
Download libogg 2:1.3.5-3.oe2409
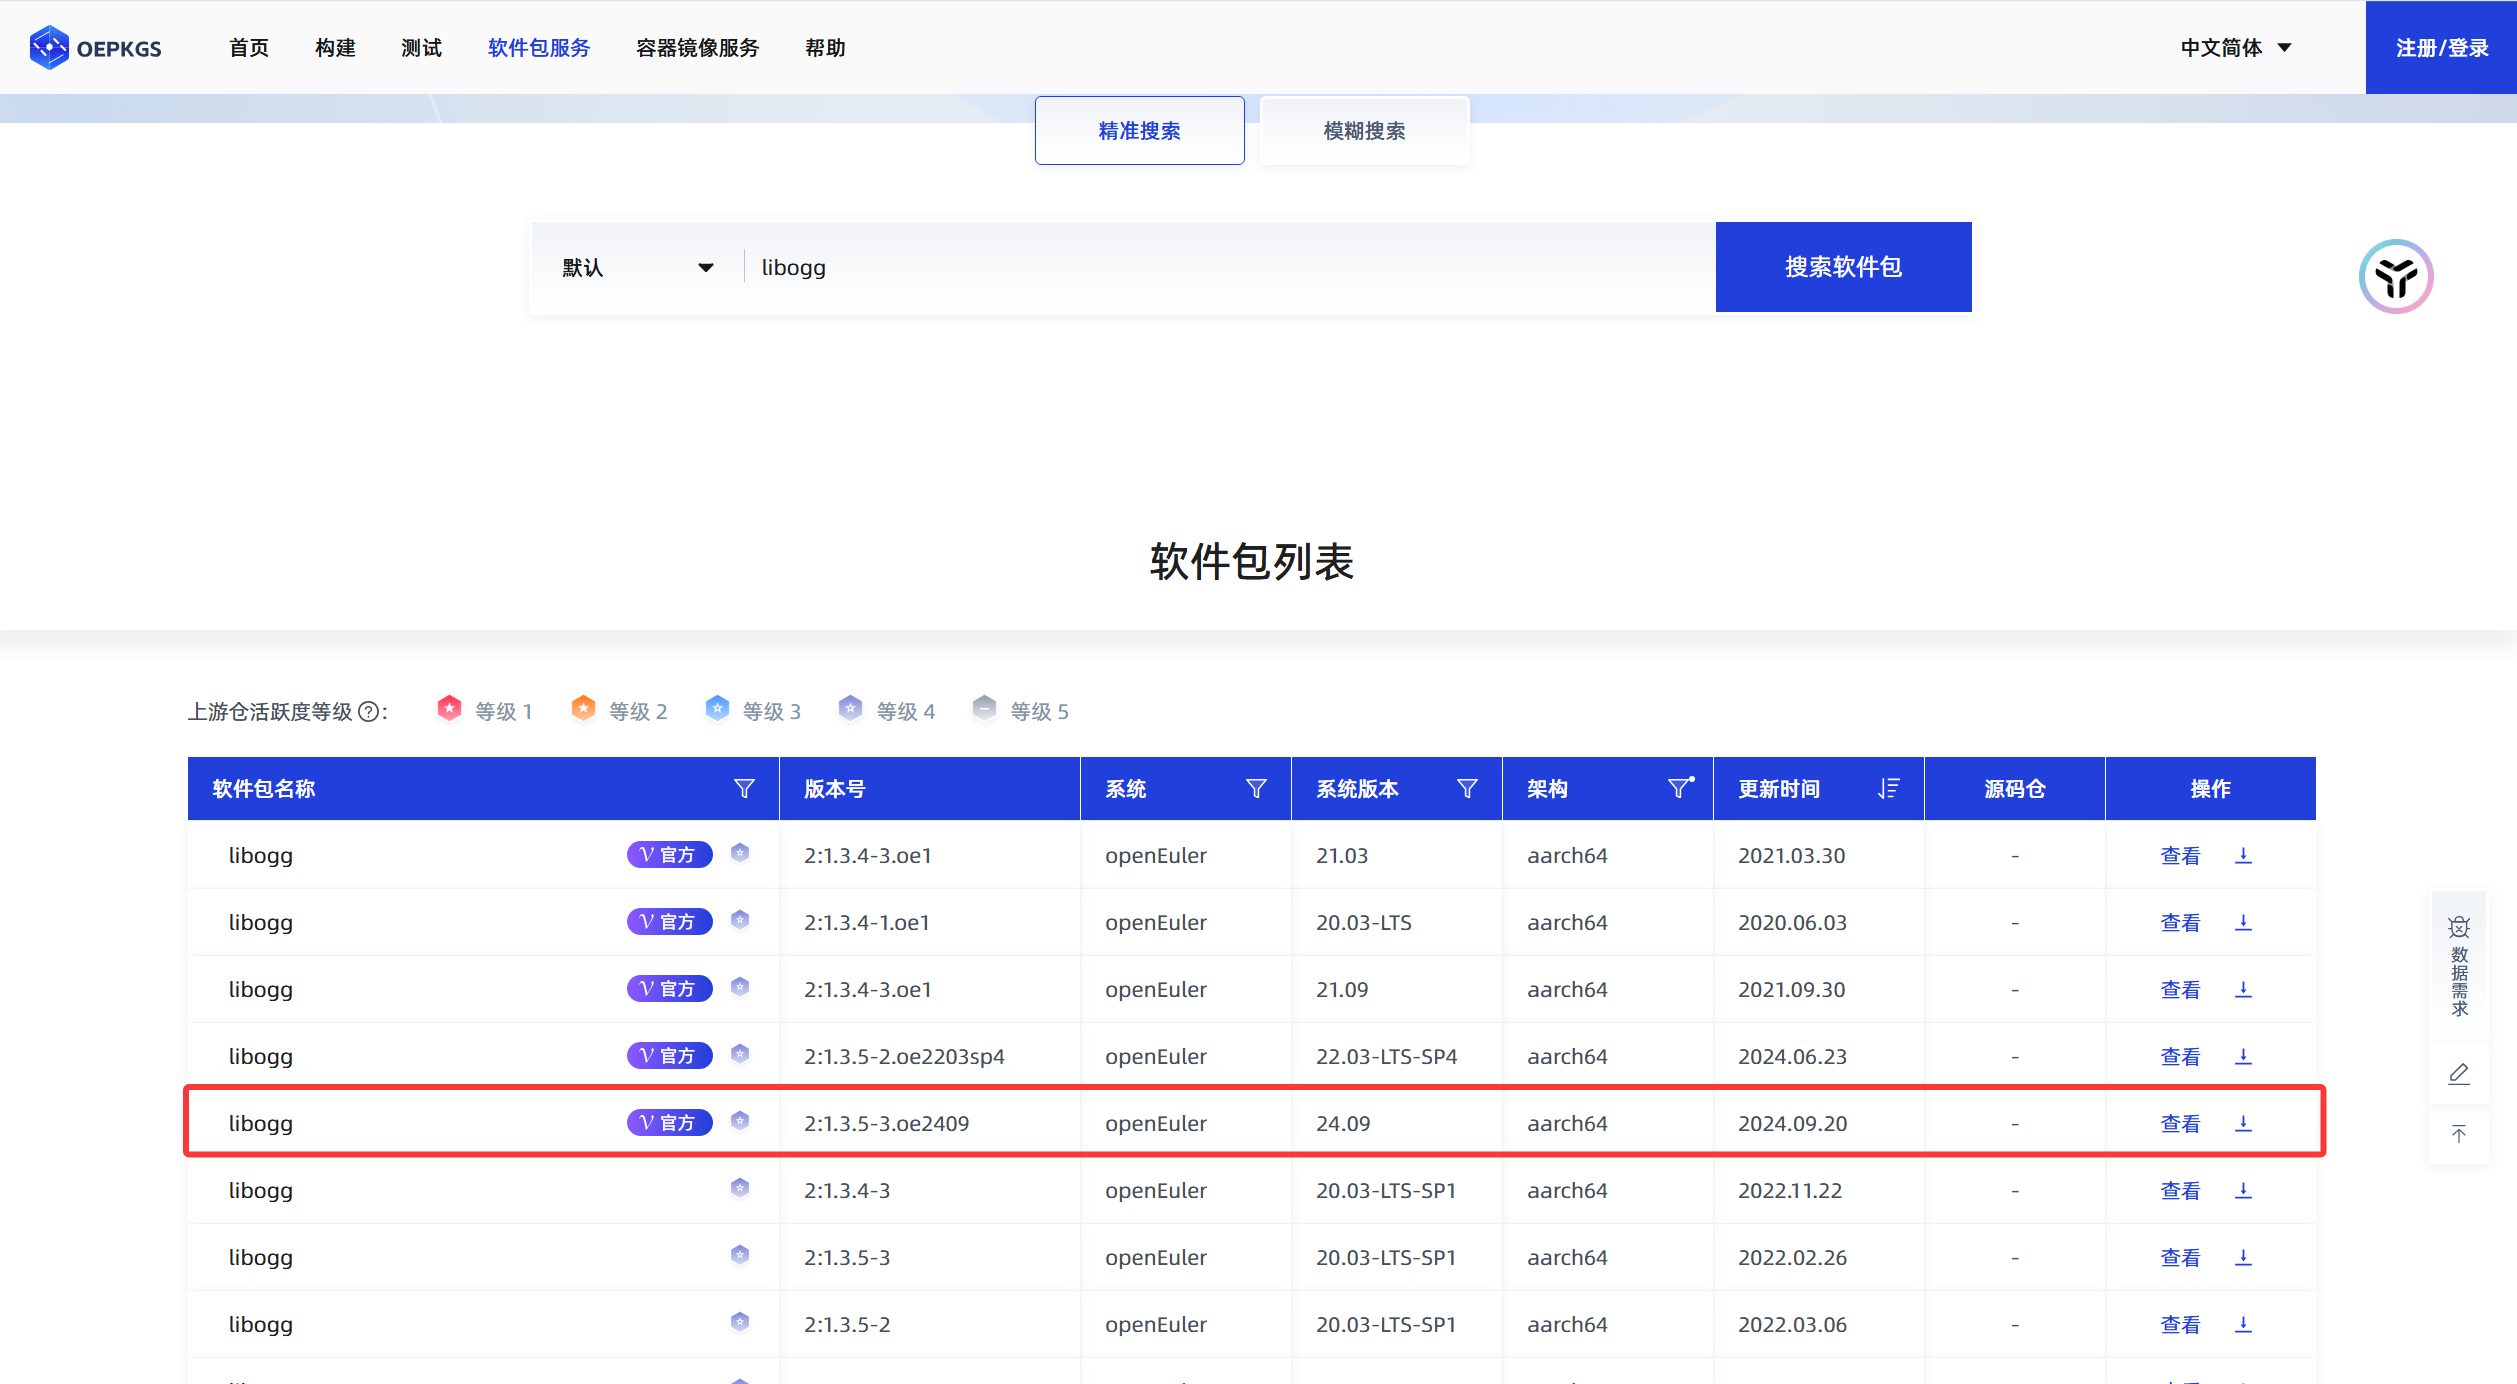[2243, 1123]
